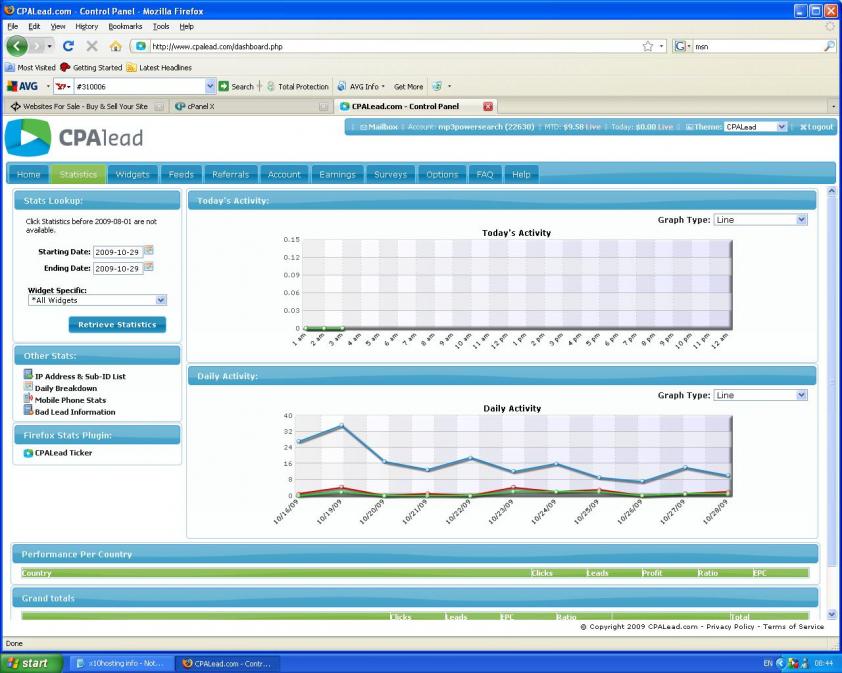Click the search magnifier icon in Firefox
The height and width of the screenshot is (673, 842).
pyautogui.click(x=829, y=46)
